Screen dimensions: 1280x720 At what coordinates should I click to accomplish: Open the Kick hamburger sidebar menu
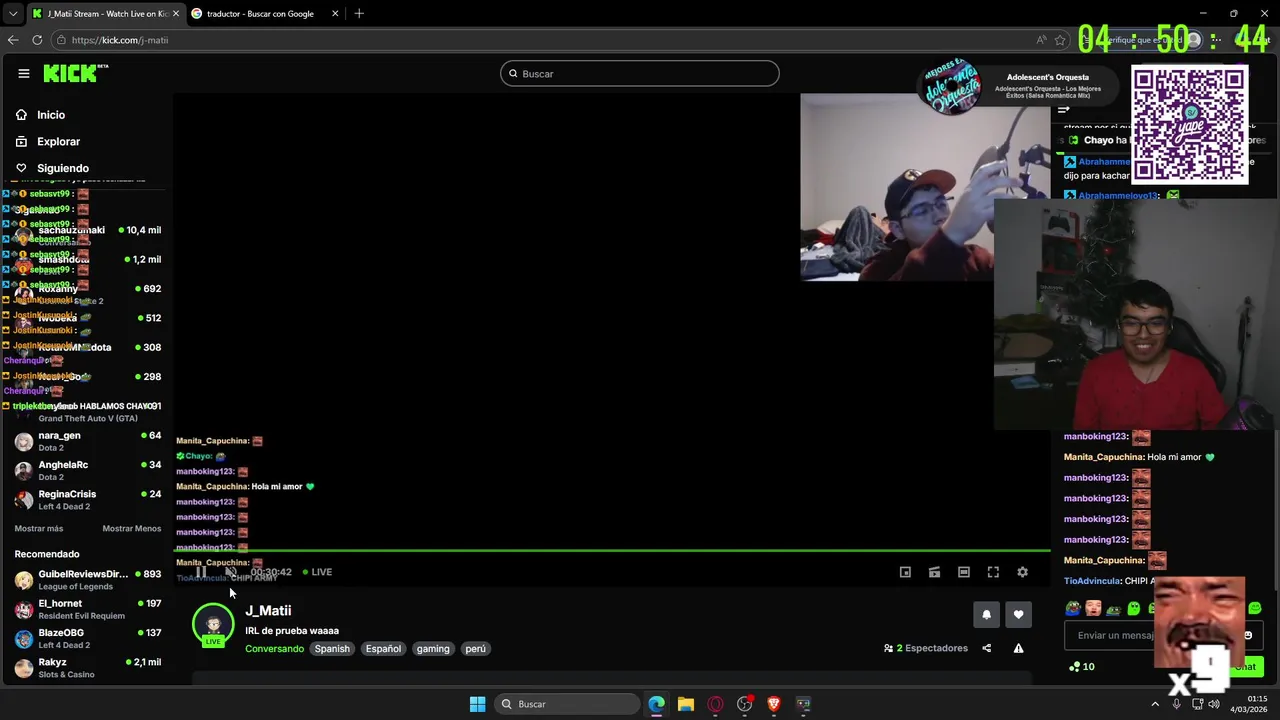point(23,73)
